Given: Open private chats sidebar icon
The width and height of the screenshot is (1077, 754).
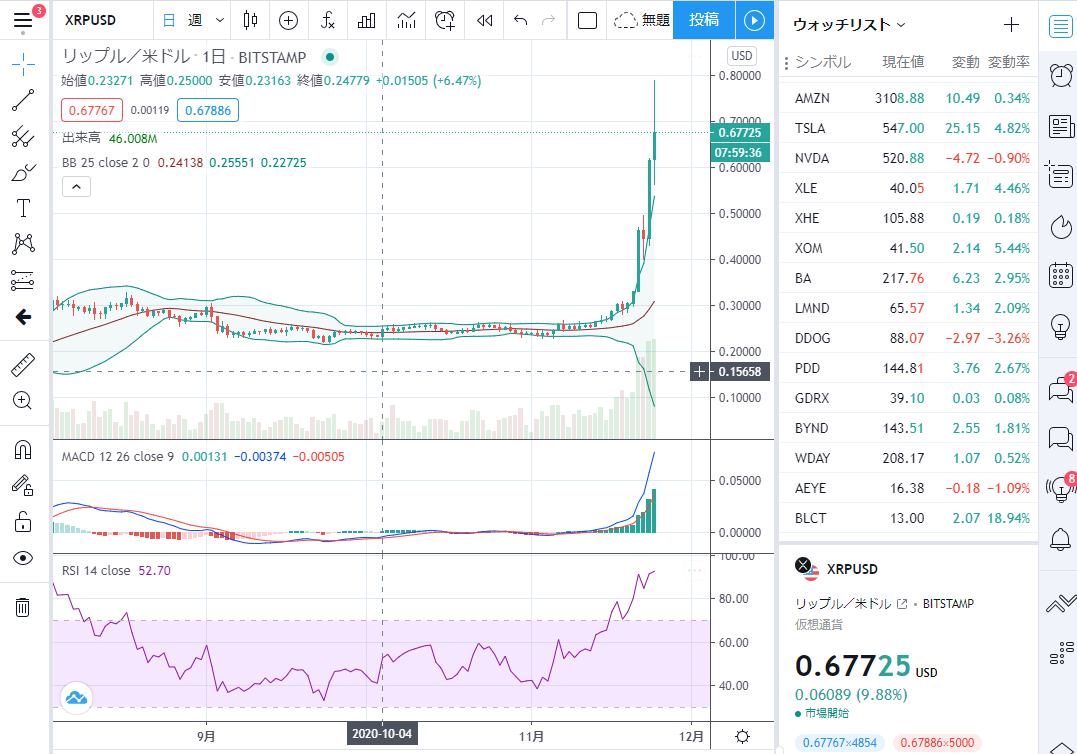Looking at the screenshot, I should point(1061,437).
